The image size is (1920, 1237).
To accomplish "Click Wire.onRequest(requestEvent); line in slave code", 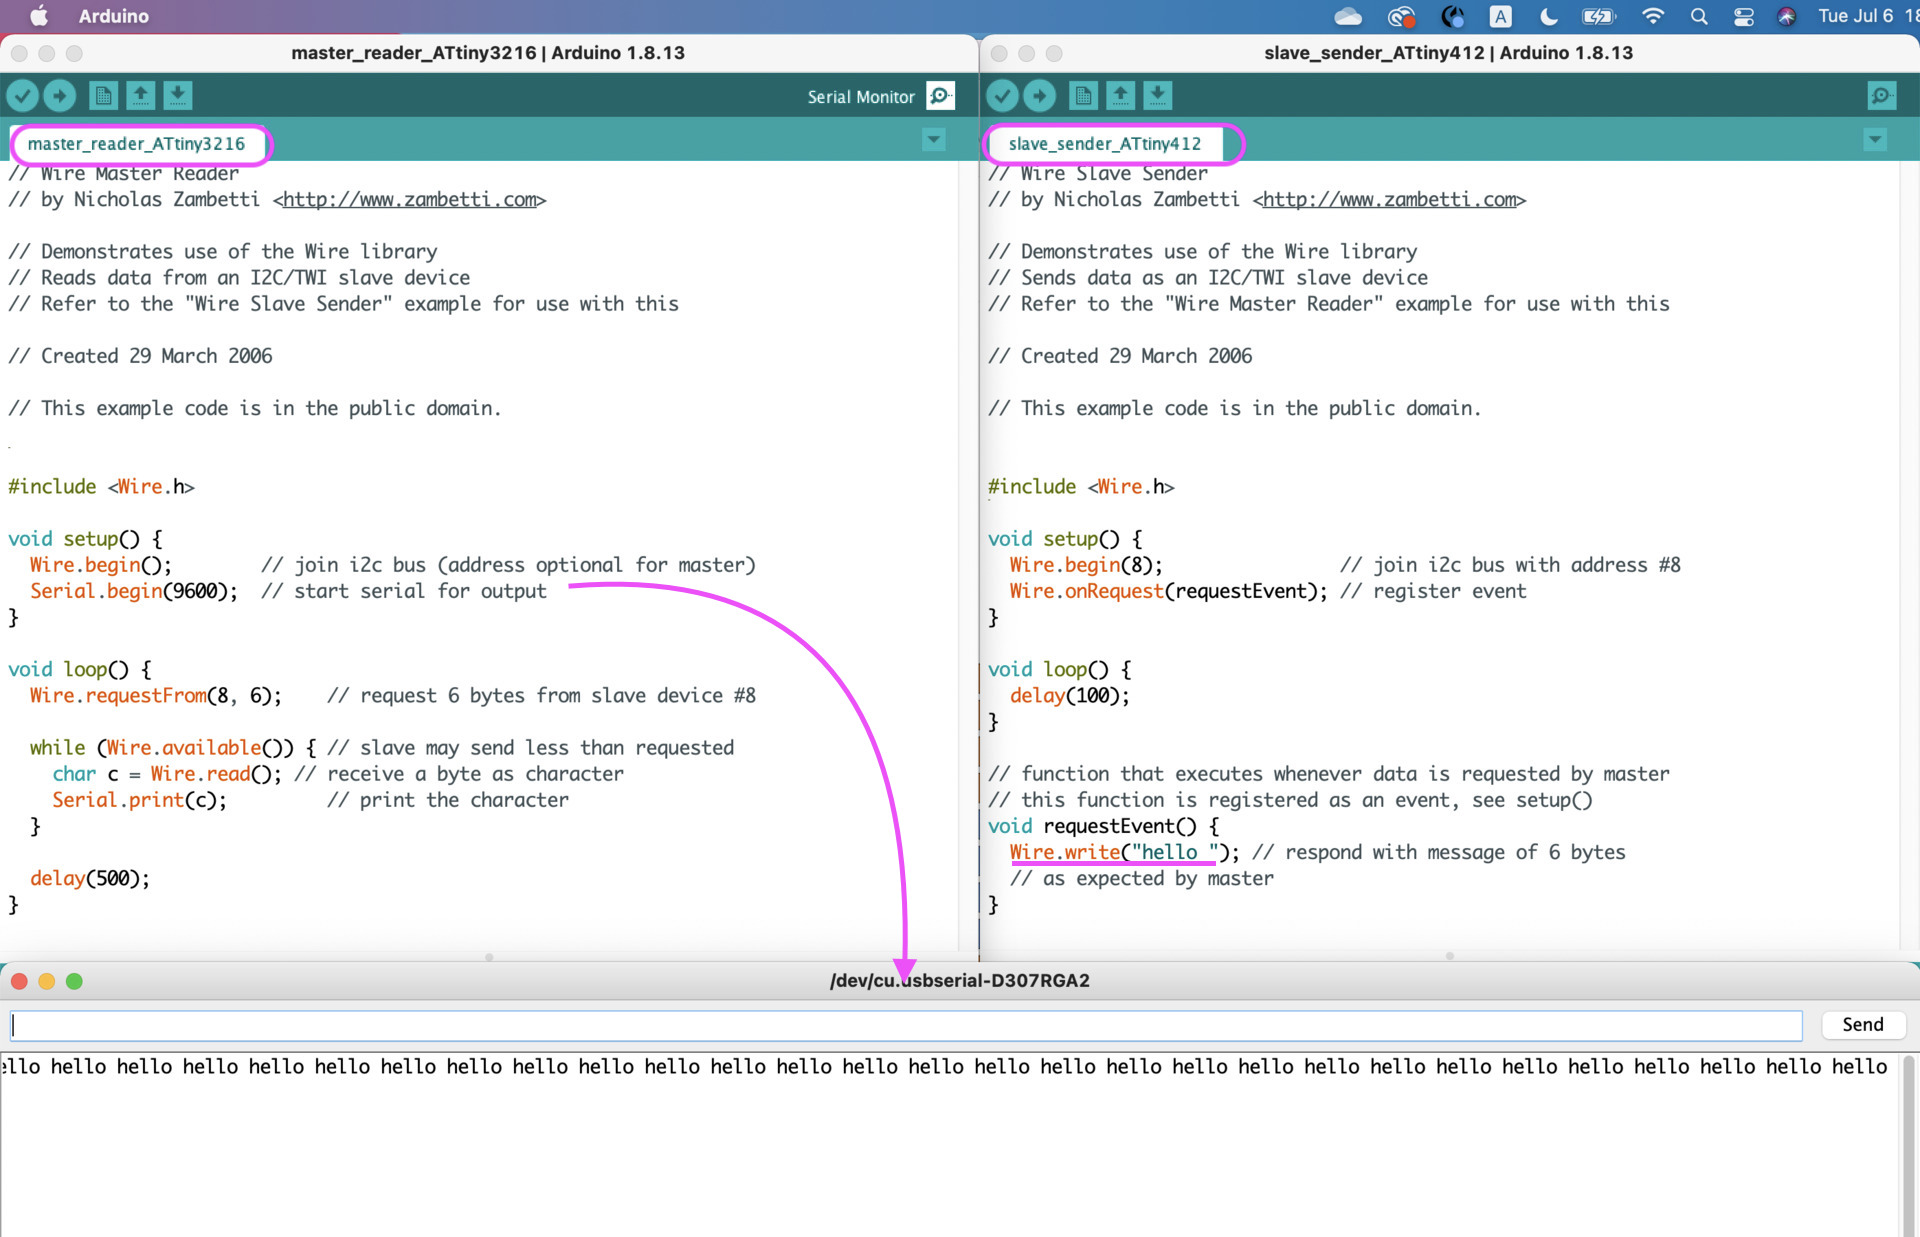I will click(1168, 591).
